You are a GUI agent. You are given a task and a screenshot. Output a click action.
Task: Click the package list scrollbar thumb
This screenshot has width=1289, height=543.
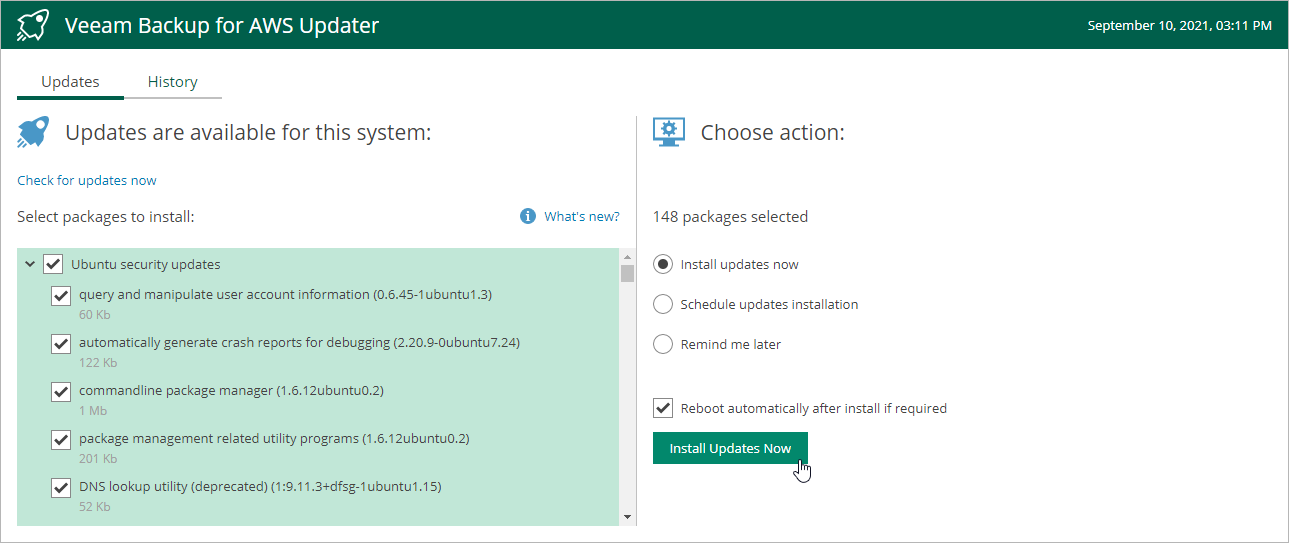[628, 274]
